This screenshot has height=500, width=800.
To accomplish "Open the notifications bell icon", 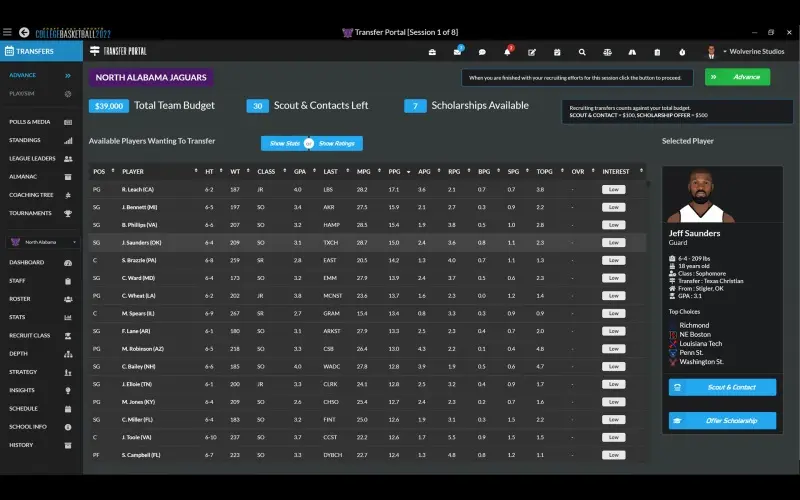I will pyautogui.click(x=507, y=52).
